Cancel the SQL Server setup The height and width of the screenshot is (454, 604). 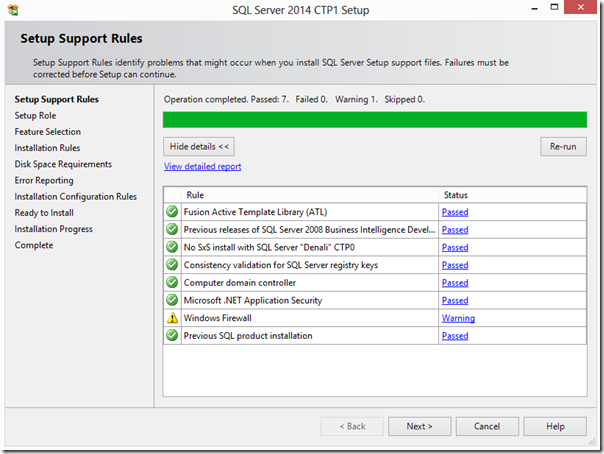[487, 426]
